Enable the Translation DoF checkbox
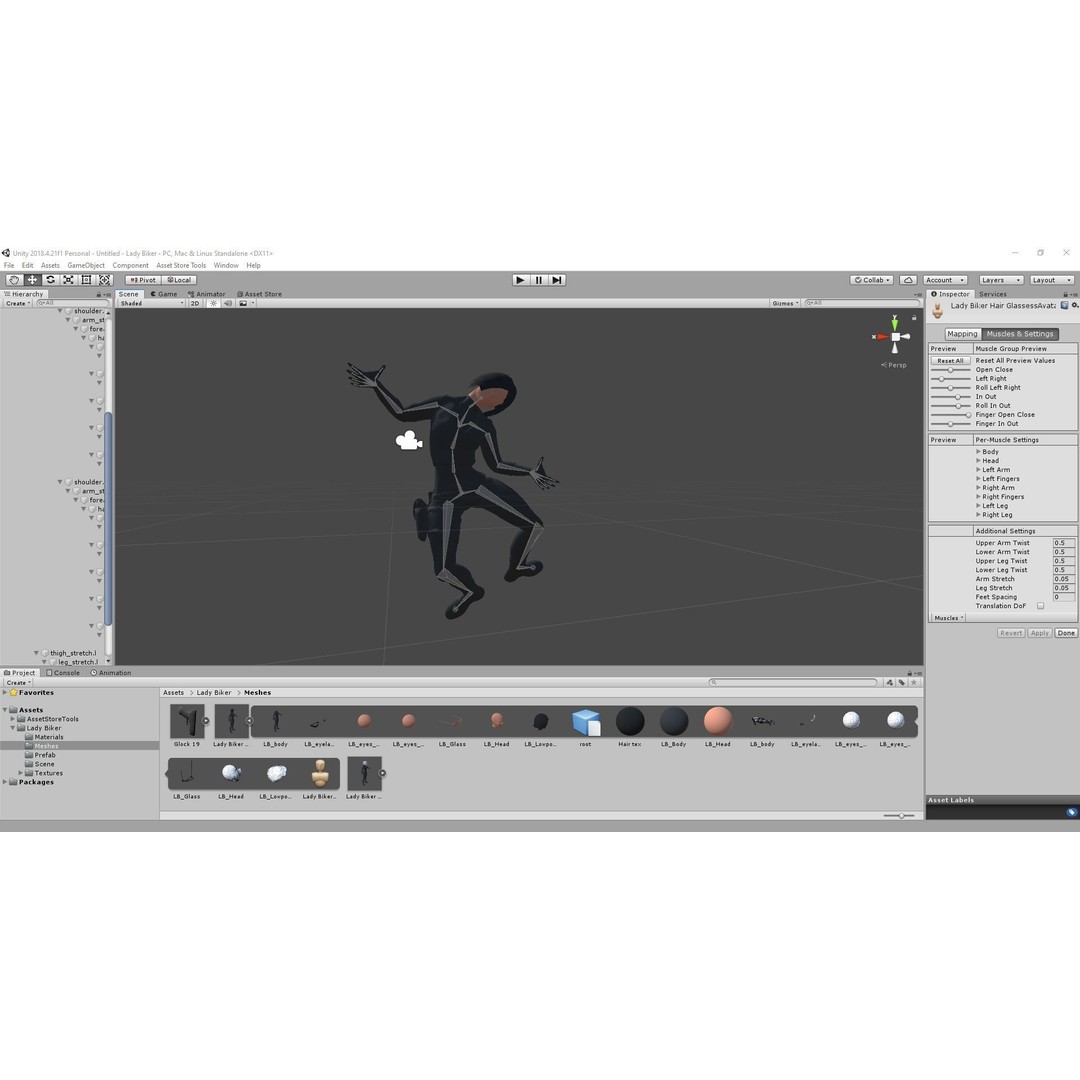1080x1080 pixels. pyautogui.click(x=1041, y=606)
